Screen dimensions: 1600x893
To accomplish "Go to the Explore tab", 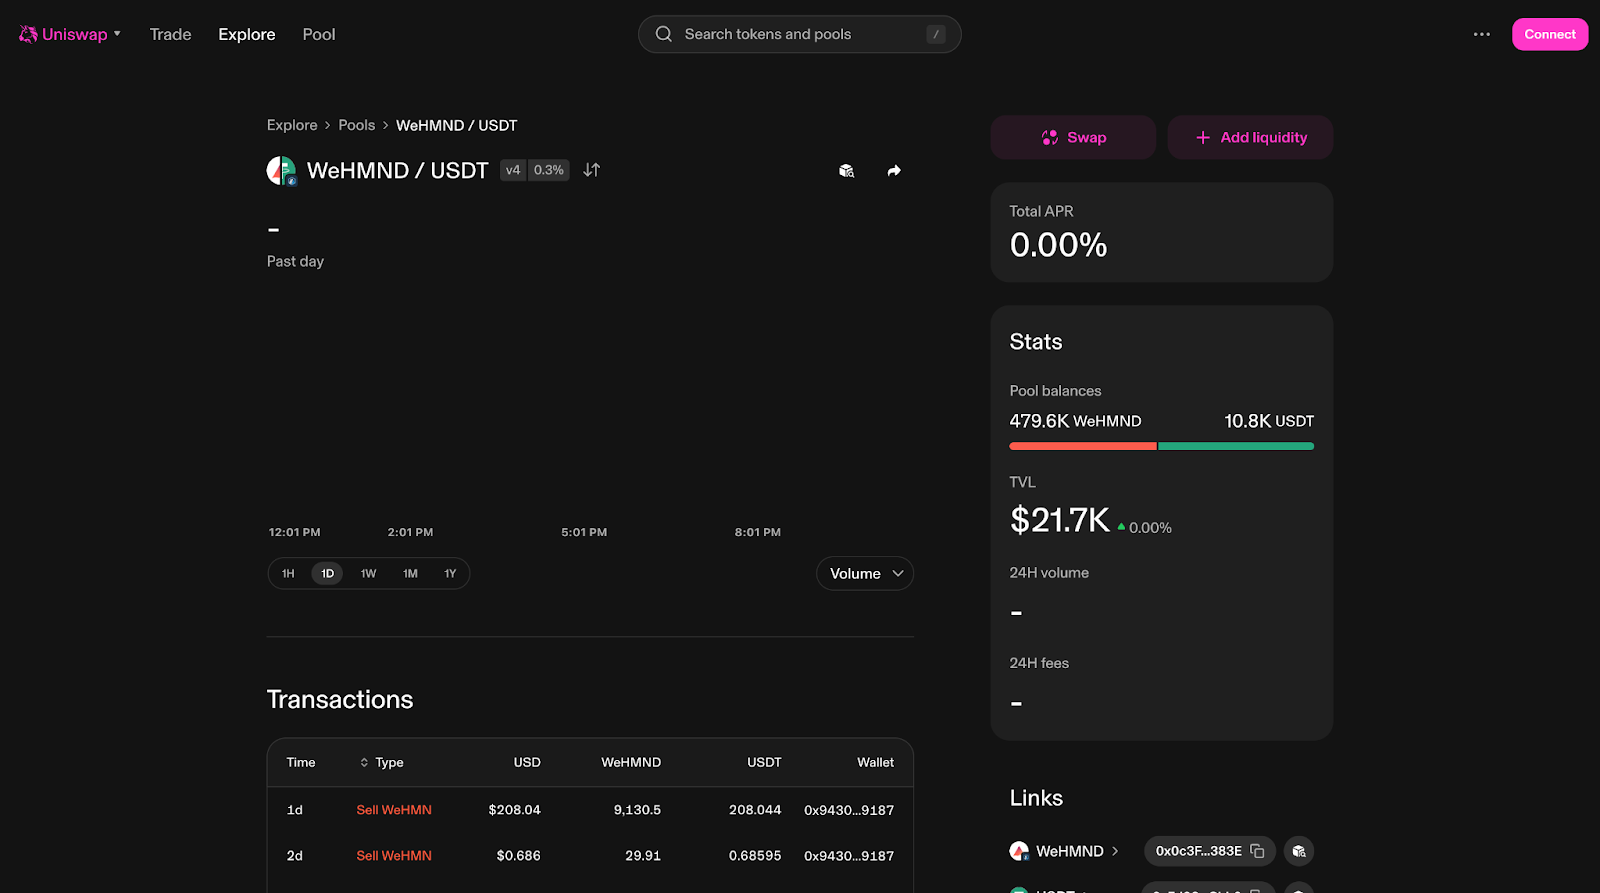I will coord(247,34).
